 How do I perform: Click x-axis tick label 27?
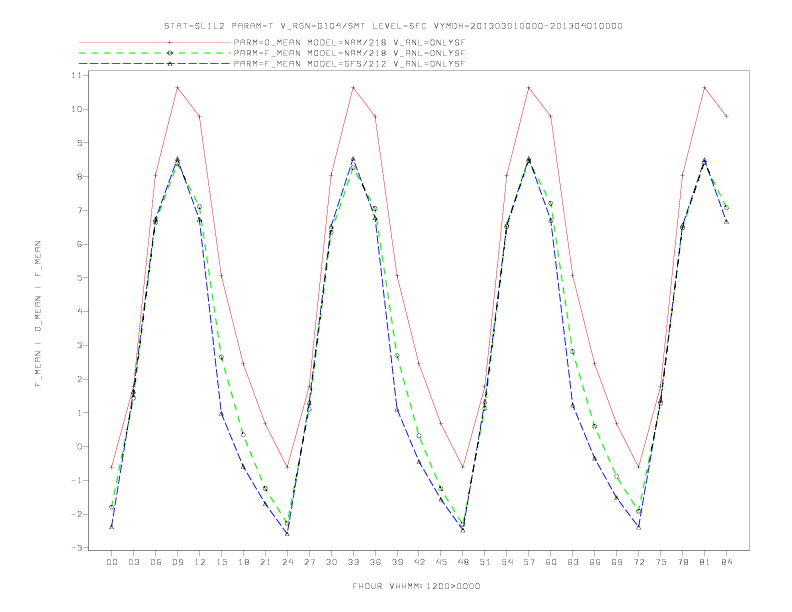pos(309,562)
